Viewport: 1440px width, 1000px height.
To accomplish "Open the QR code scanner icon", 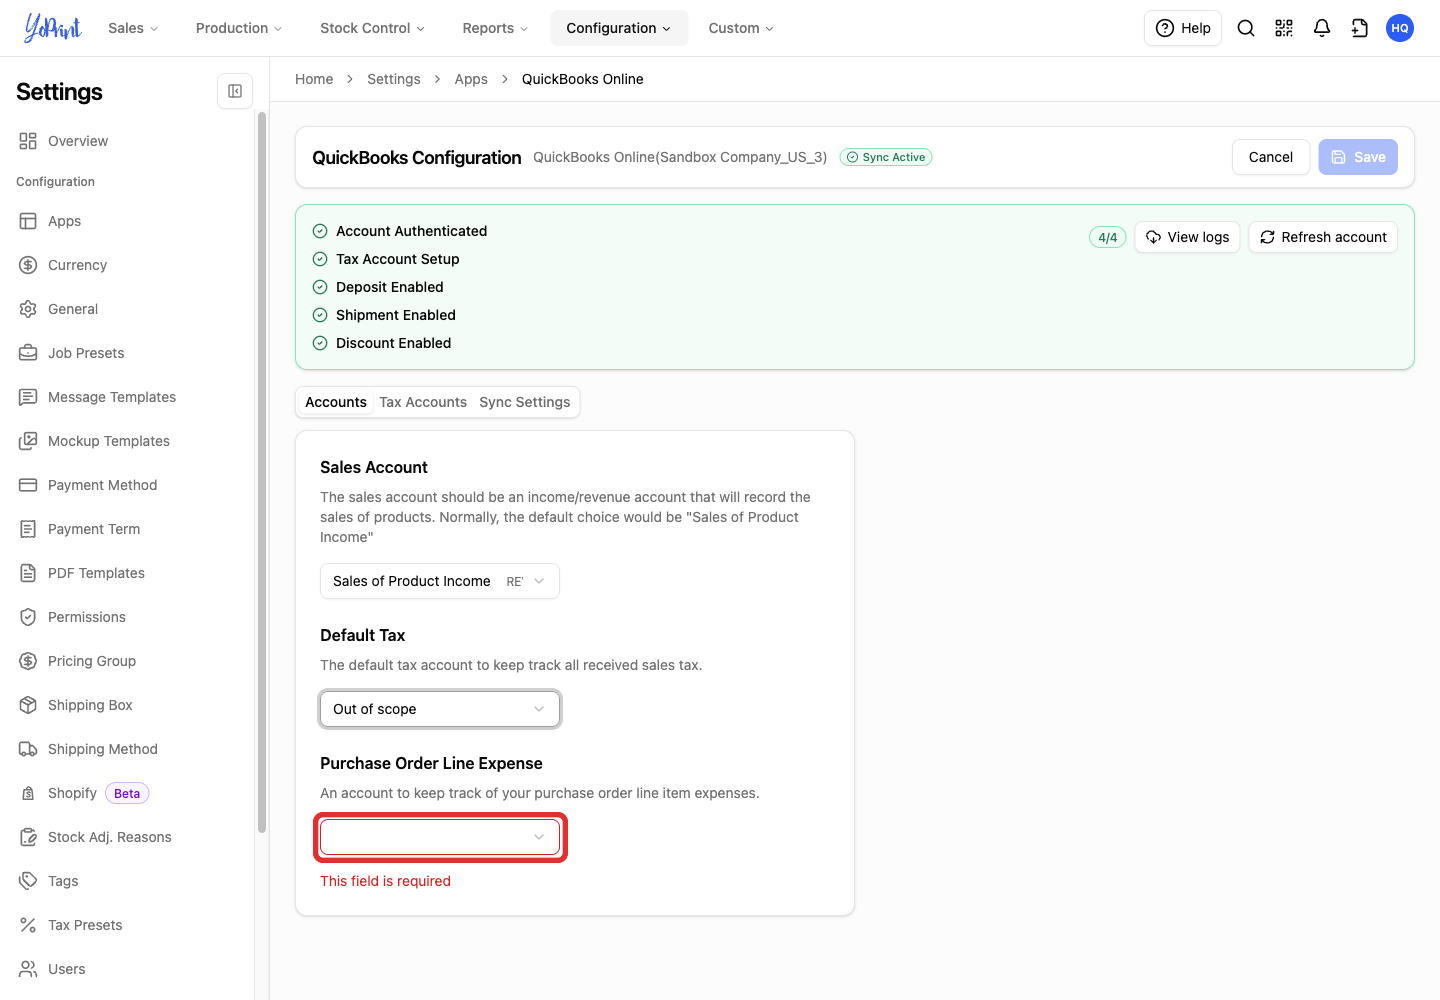I will (1284, 28).
